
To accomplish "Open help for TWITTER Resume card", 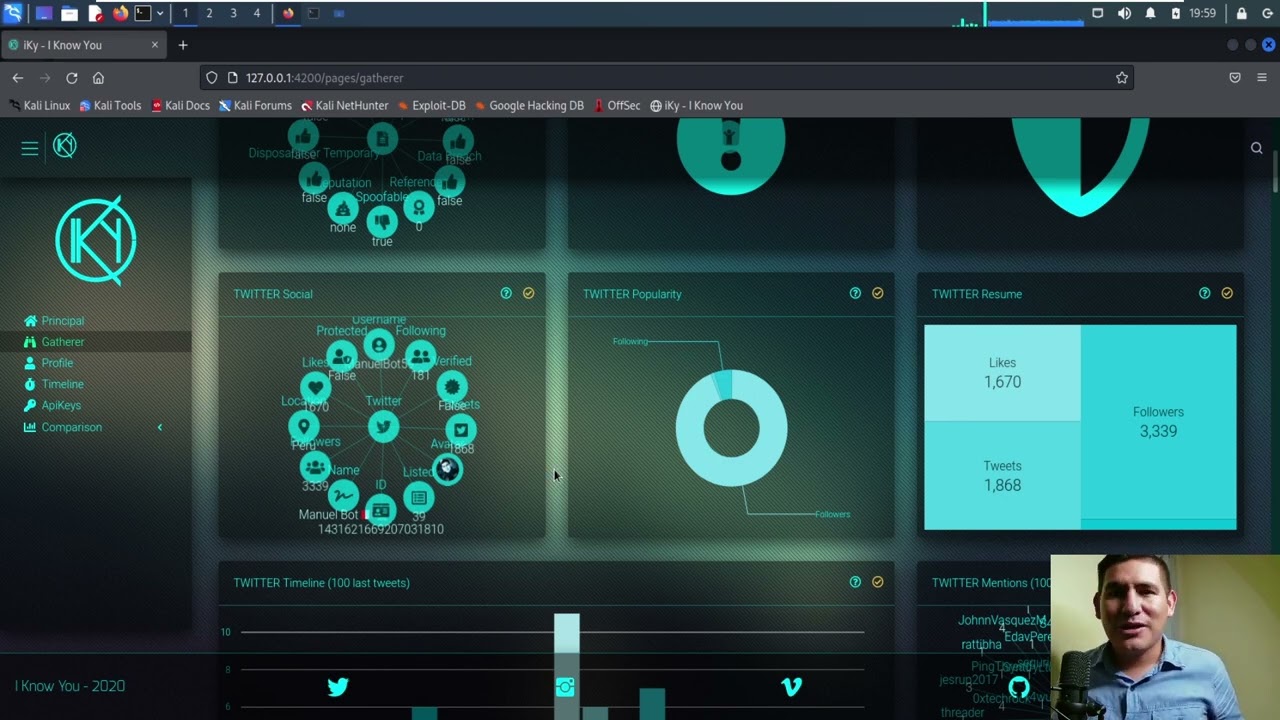I will coord(1204,293).
